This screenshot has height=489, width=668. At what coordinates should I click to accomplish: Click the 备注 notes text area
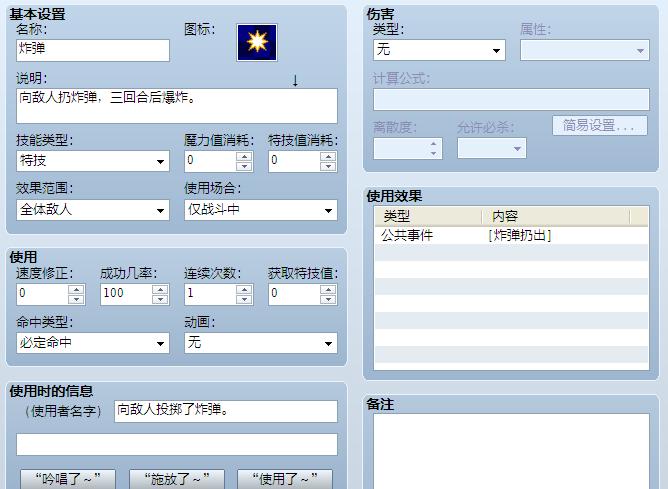click(x=511, y=452)
